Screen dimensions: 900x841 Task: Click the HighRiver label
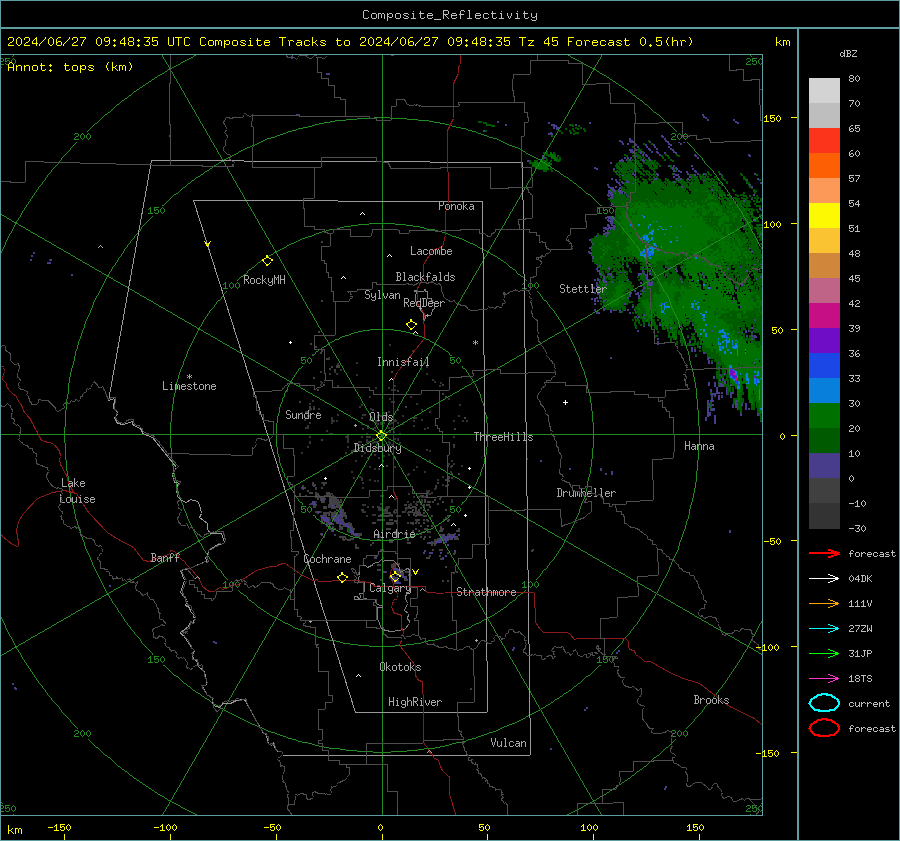click(415, 702)
